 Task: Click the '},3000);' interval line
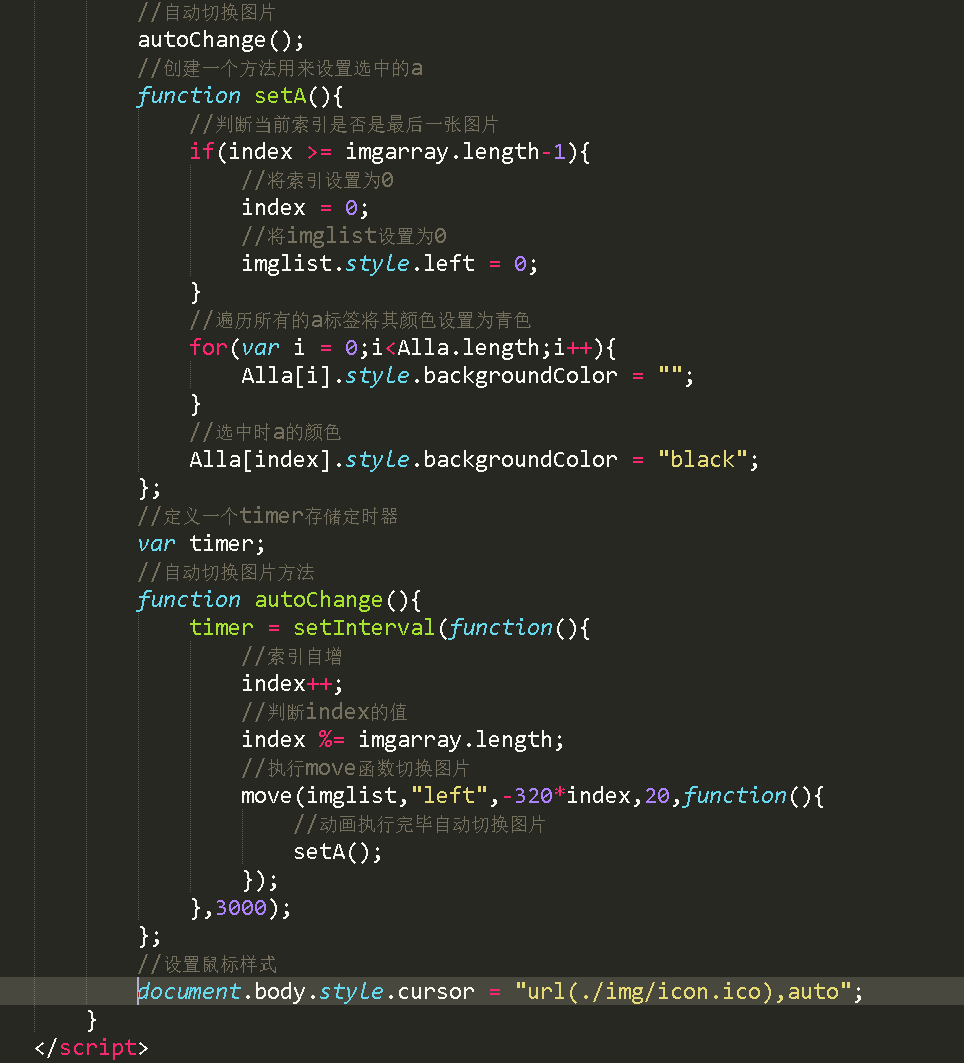point(241,908)
